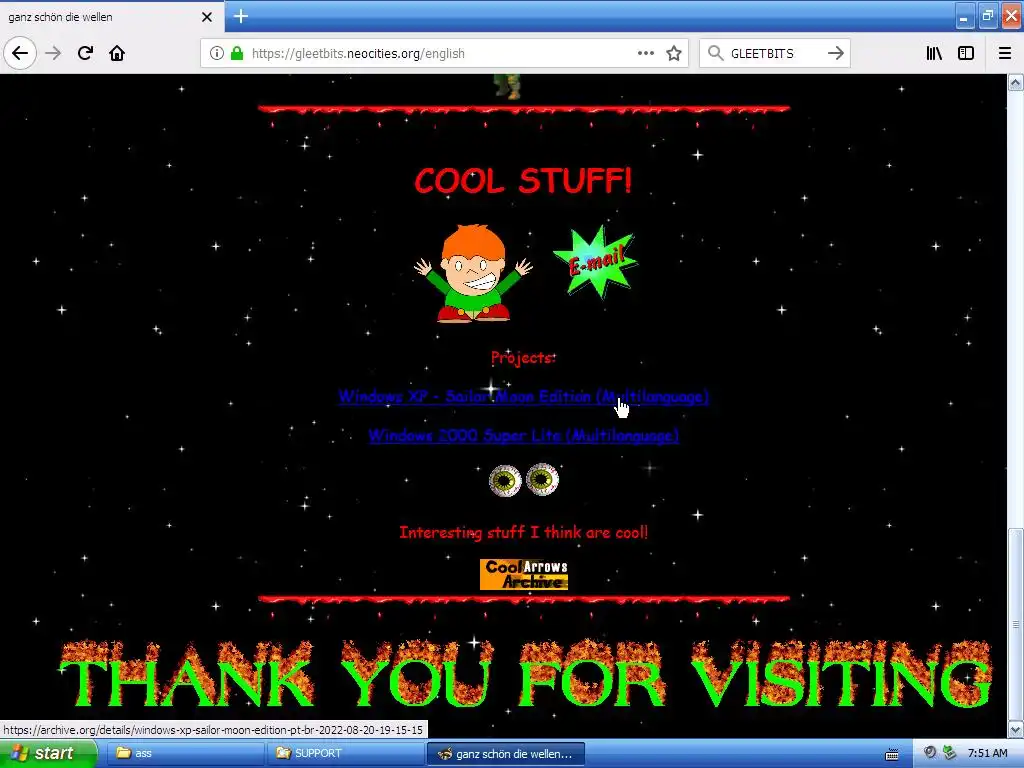Open Windows XP Sailor Moon Edition link
Screen dimensions: 1024x768
523,396
